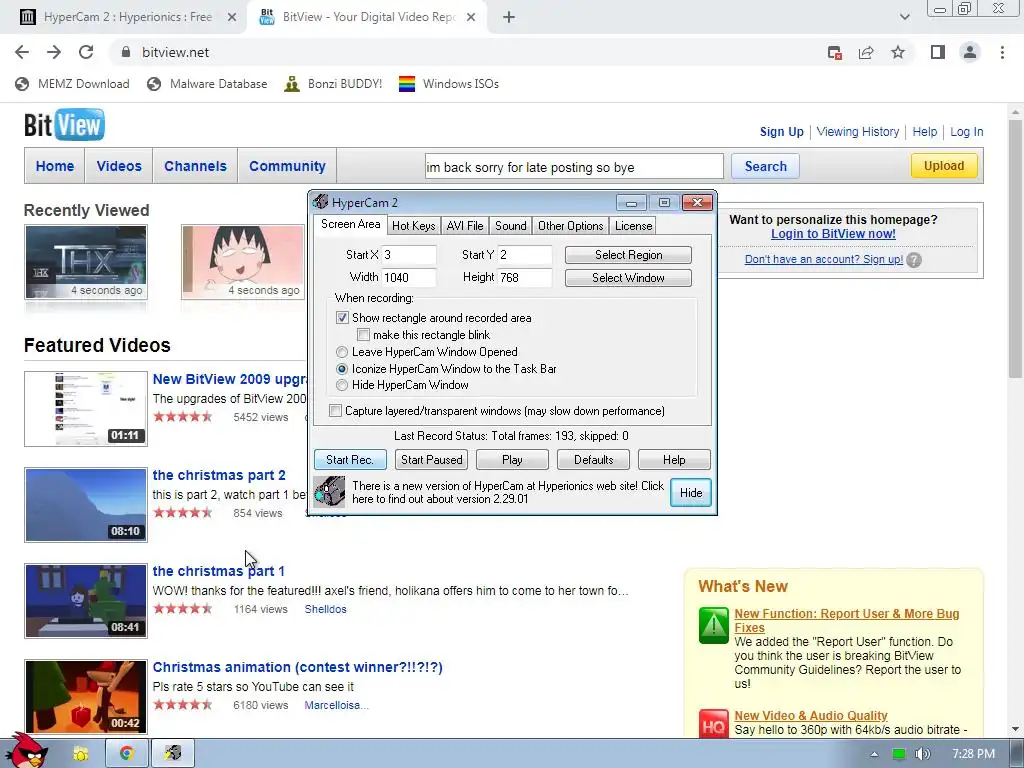
Task: Click the speaker volume tray icon
Action: 923,754
